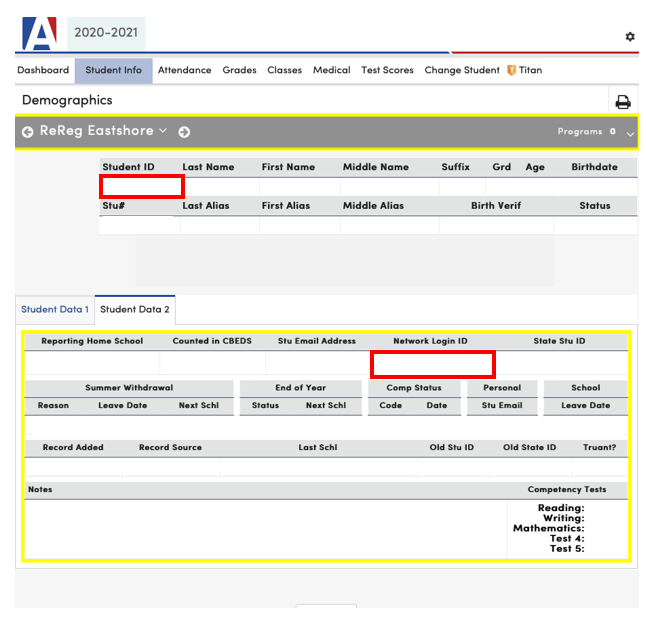
Task: Expand the Programs chevron
Action: click(630, 133)
